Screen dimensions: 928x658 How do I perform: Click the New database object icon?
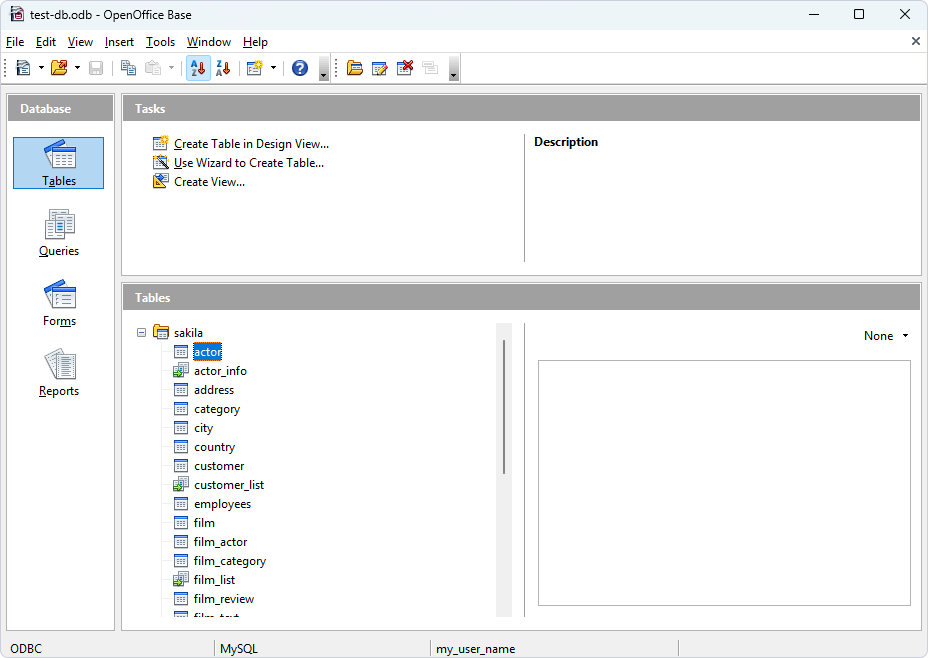click(22, 67)
